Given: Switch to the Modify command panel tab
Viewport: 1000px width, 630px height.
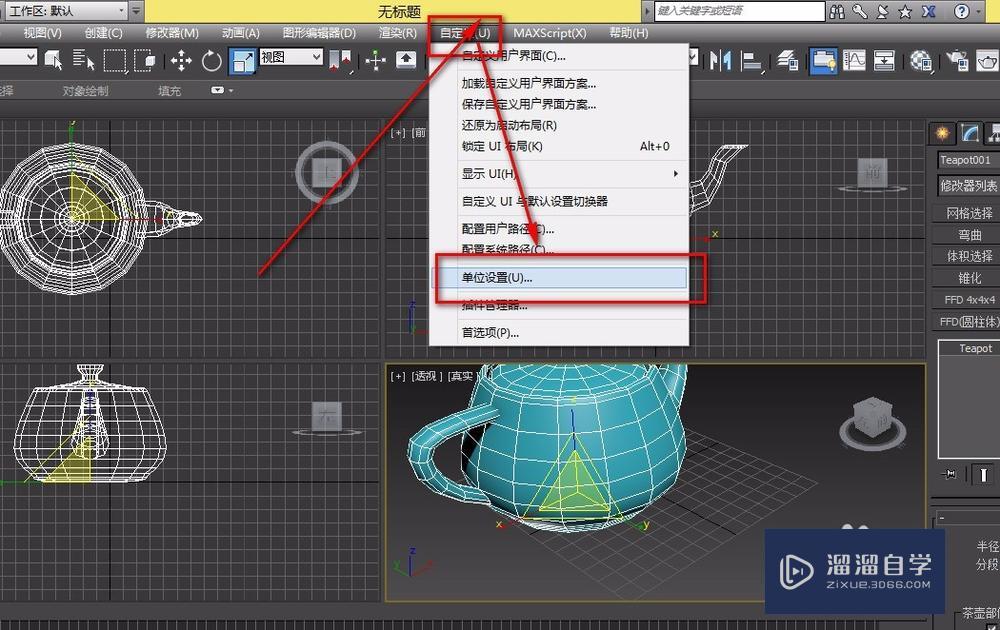Looking at the screenshot, I should click(970, 133).
